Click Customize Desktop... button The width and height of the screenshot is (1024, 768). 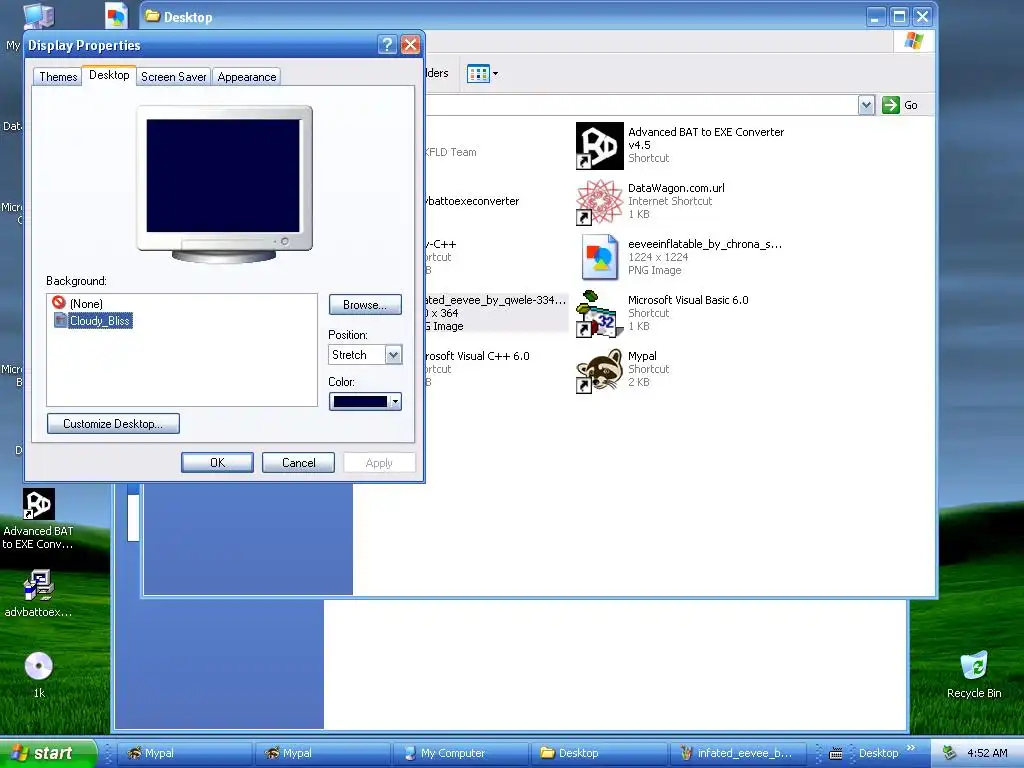click(x=113, y=424)
